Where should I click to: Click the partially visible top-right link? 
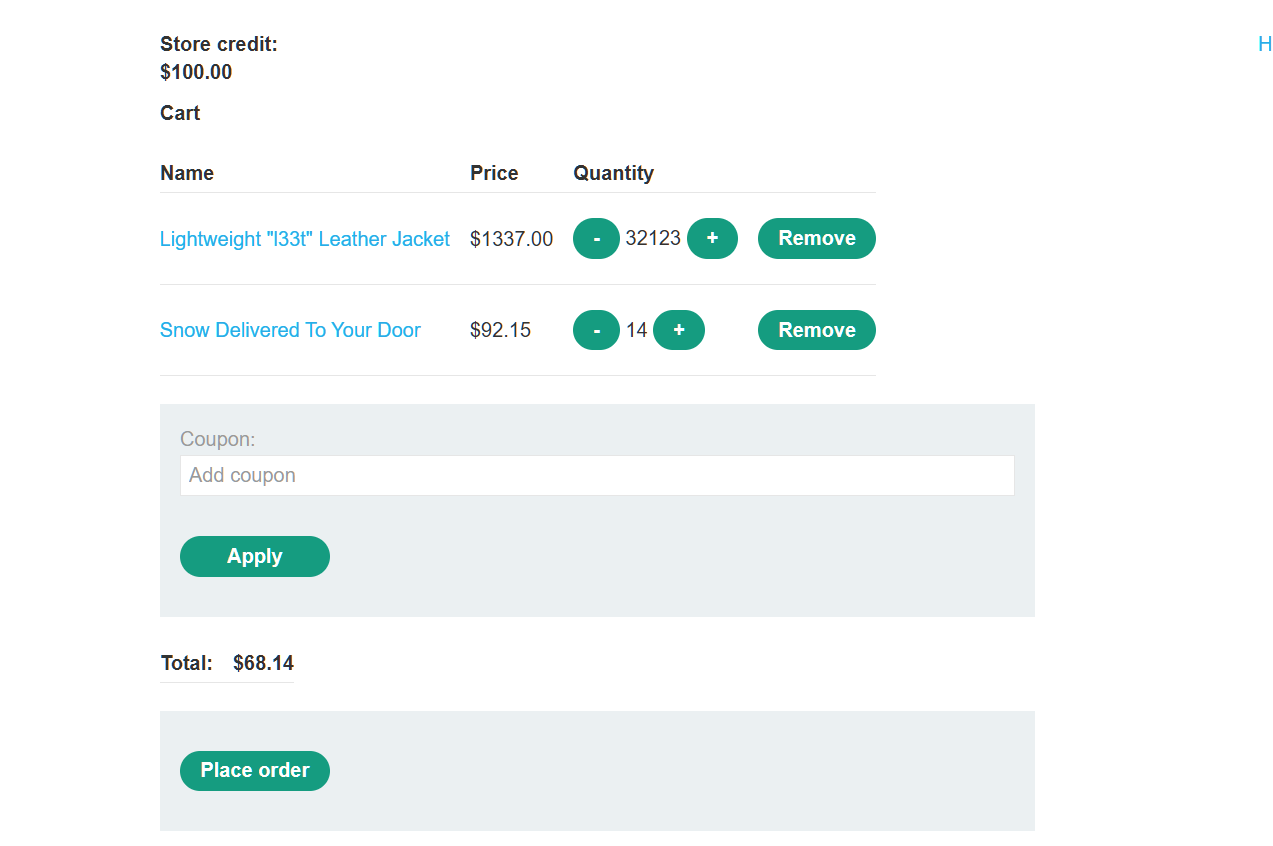coord(1265,44)
